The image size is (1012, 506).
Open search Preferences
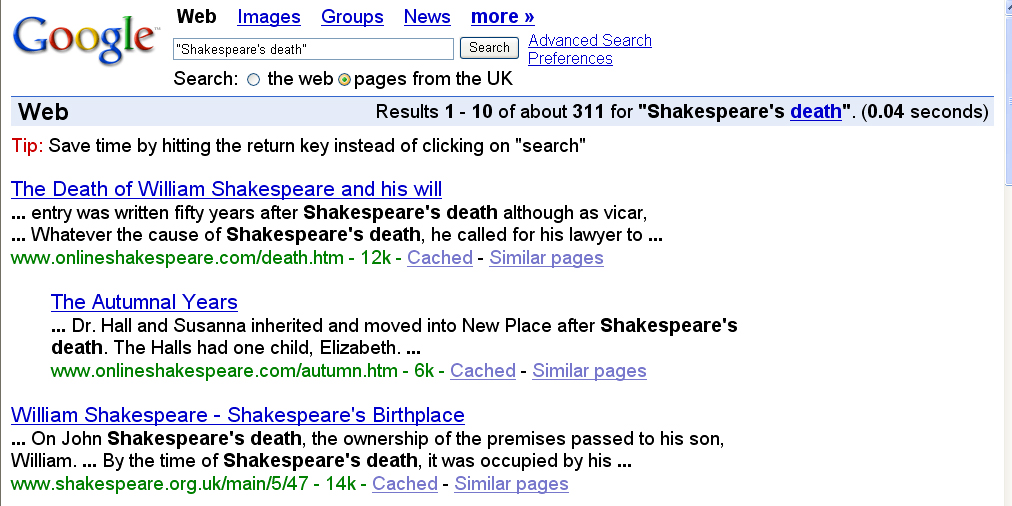click(570, 58)
